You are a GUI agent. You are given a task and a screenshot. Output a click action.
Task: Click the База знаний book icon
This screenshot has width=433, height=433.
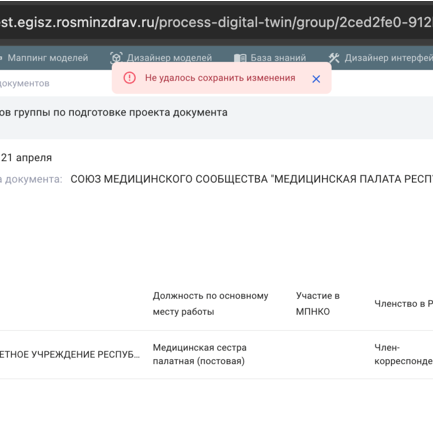[240, 58]
